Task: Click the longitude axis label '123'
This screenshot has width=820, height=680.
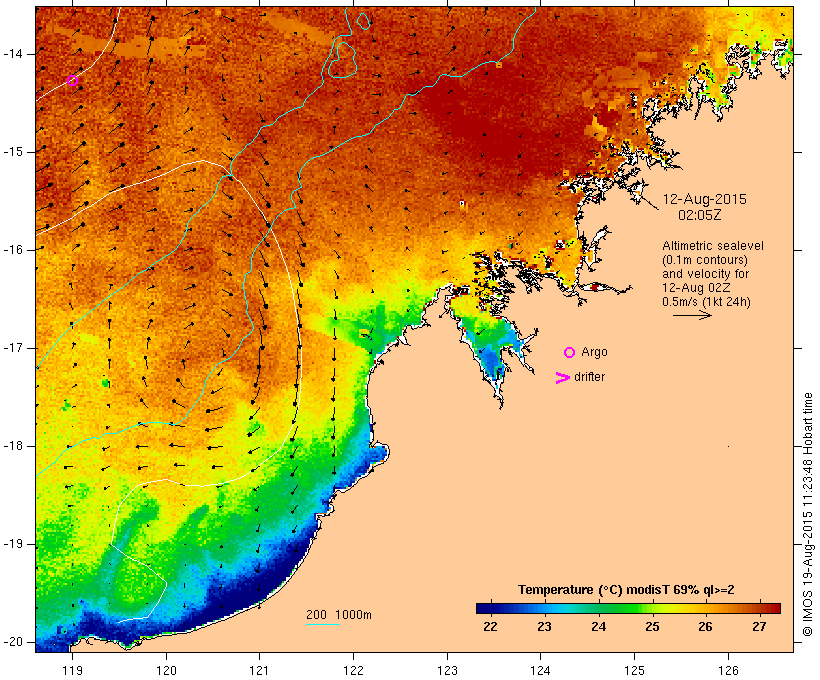Action: (x=447, y=670)
